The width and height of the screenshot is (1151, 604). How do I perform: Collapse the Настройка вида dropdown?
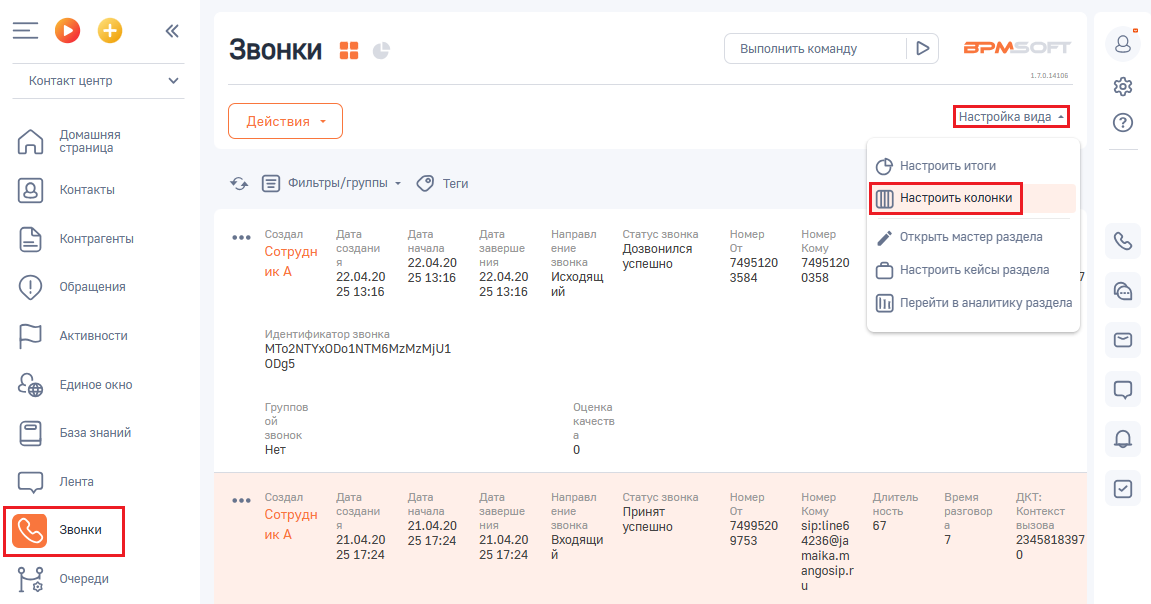point(1011,117)
